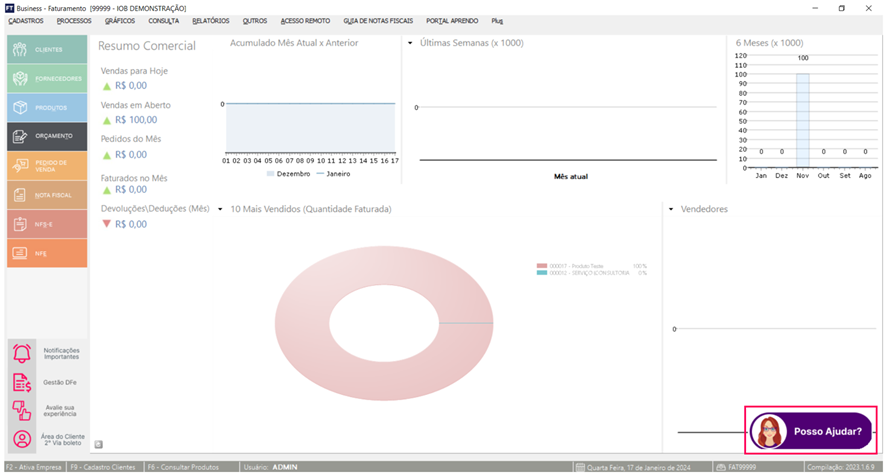Expand the Vendedores dropdown arrow

click(x=671, y=209)
